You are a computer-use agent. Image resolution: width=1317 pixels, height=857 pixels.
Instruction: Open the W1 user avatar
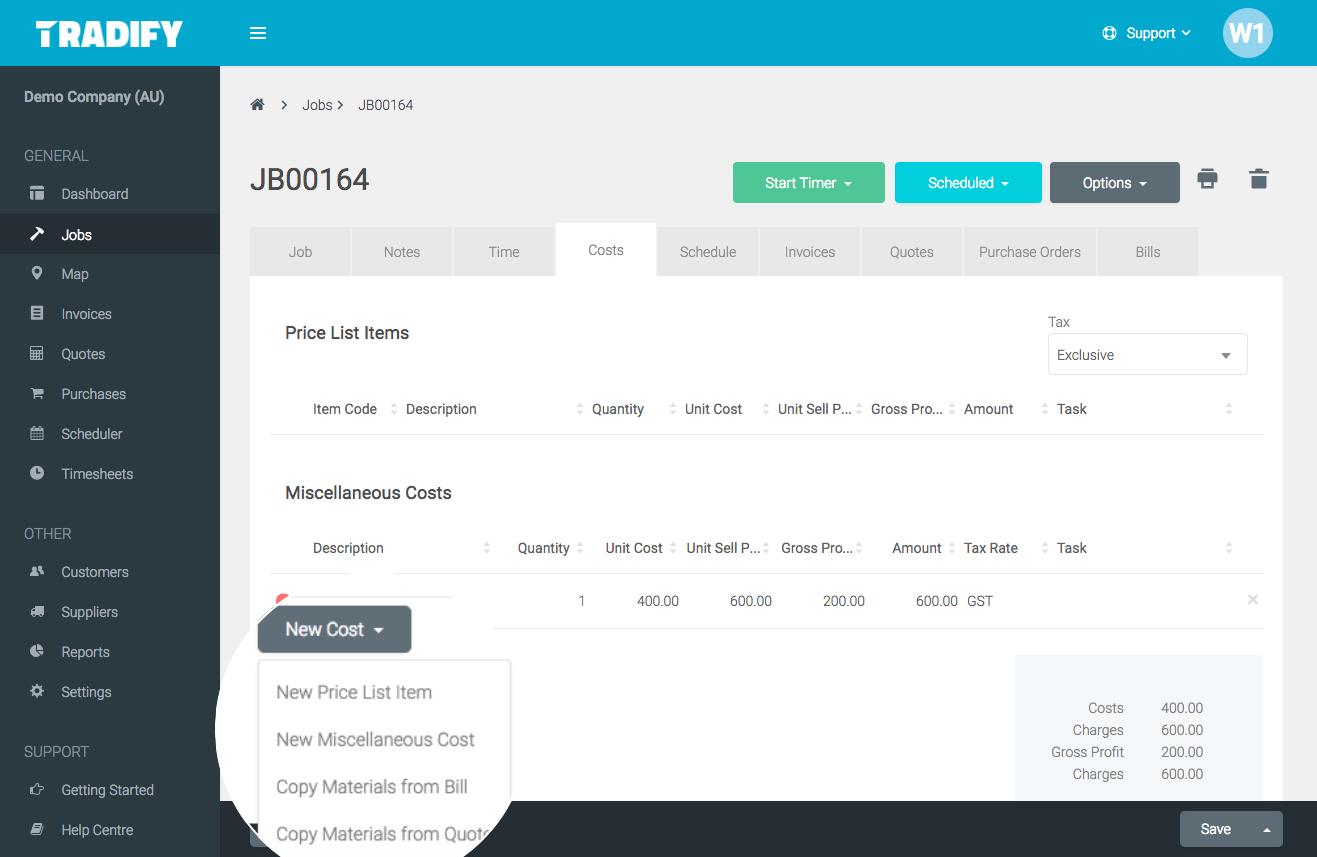point(1247,33)
